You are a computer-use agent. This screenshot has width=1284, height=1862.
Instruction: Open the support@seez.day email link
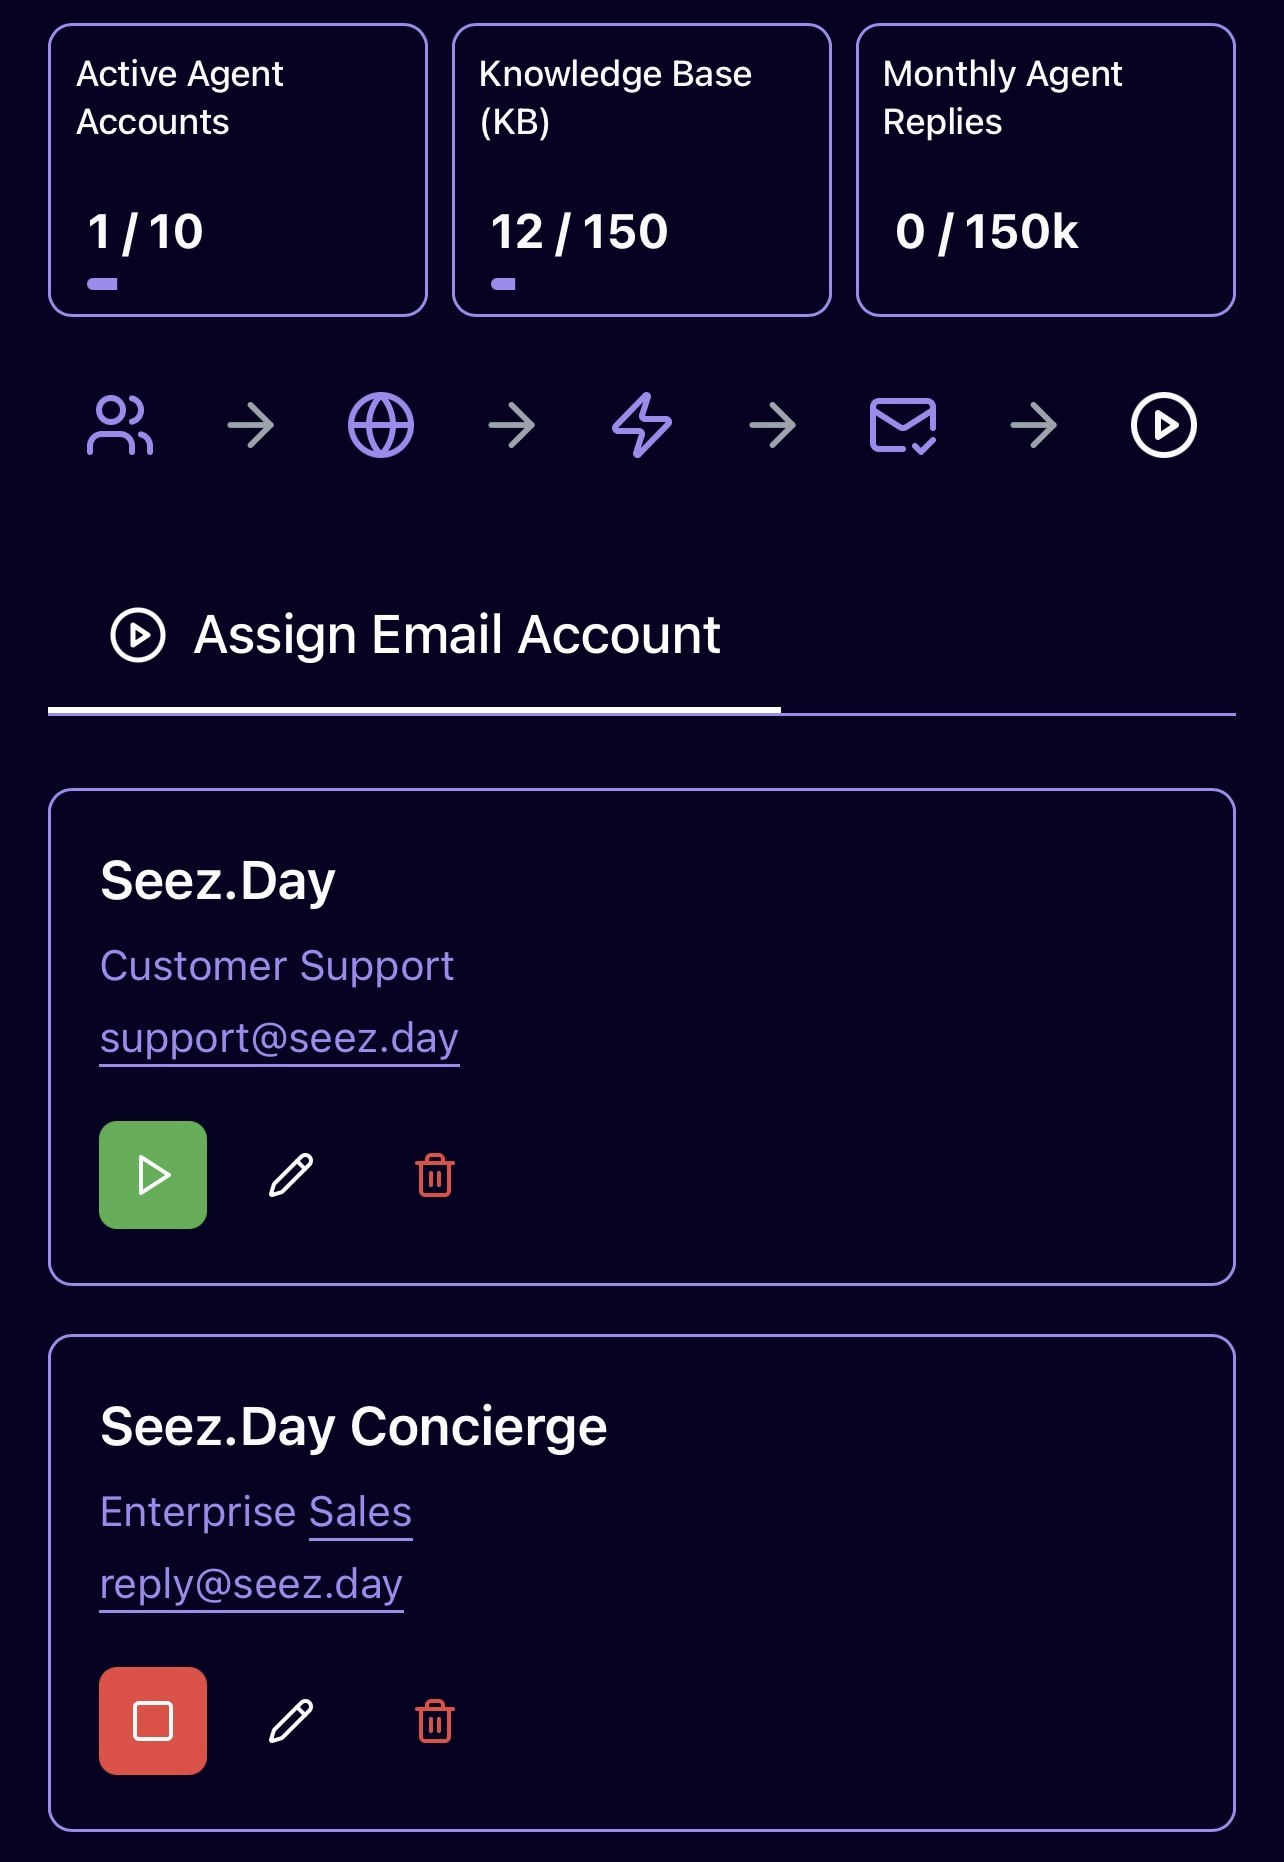click(279, 1039)
